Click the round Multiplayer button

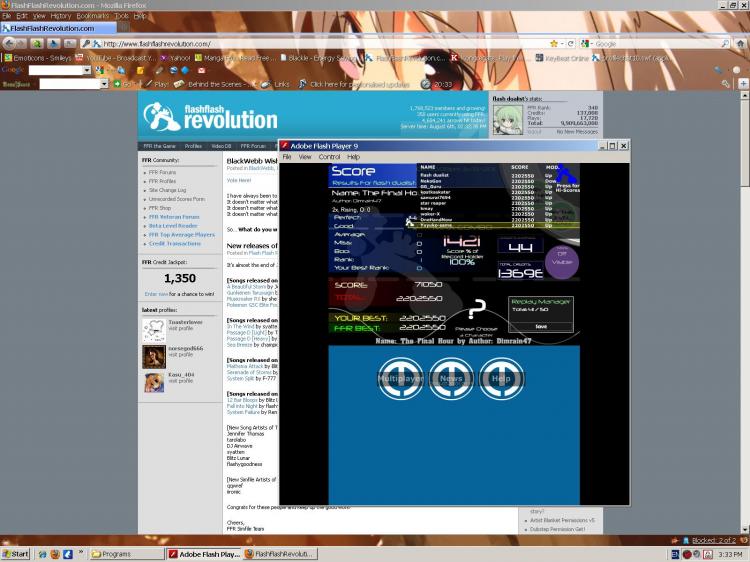(400, 378)
